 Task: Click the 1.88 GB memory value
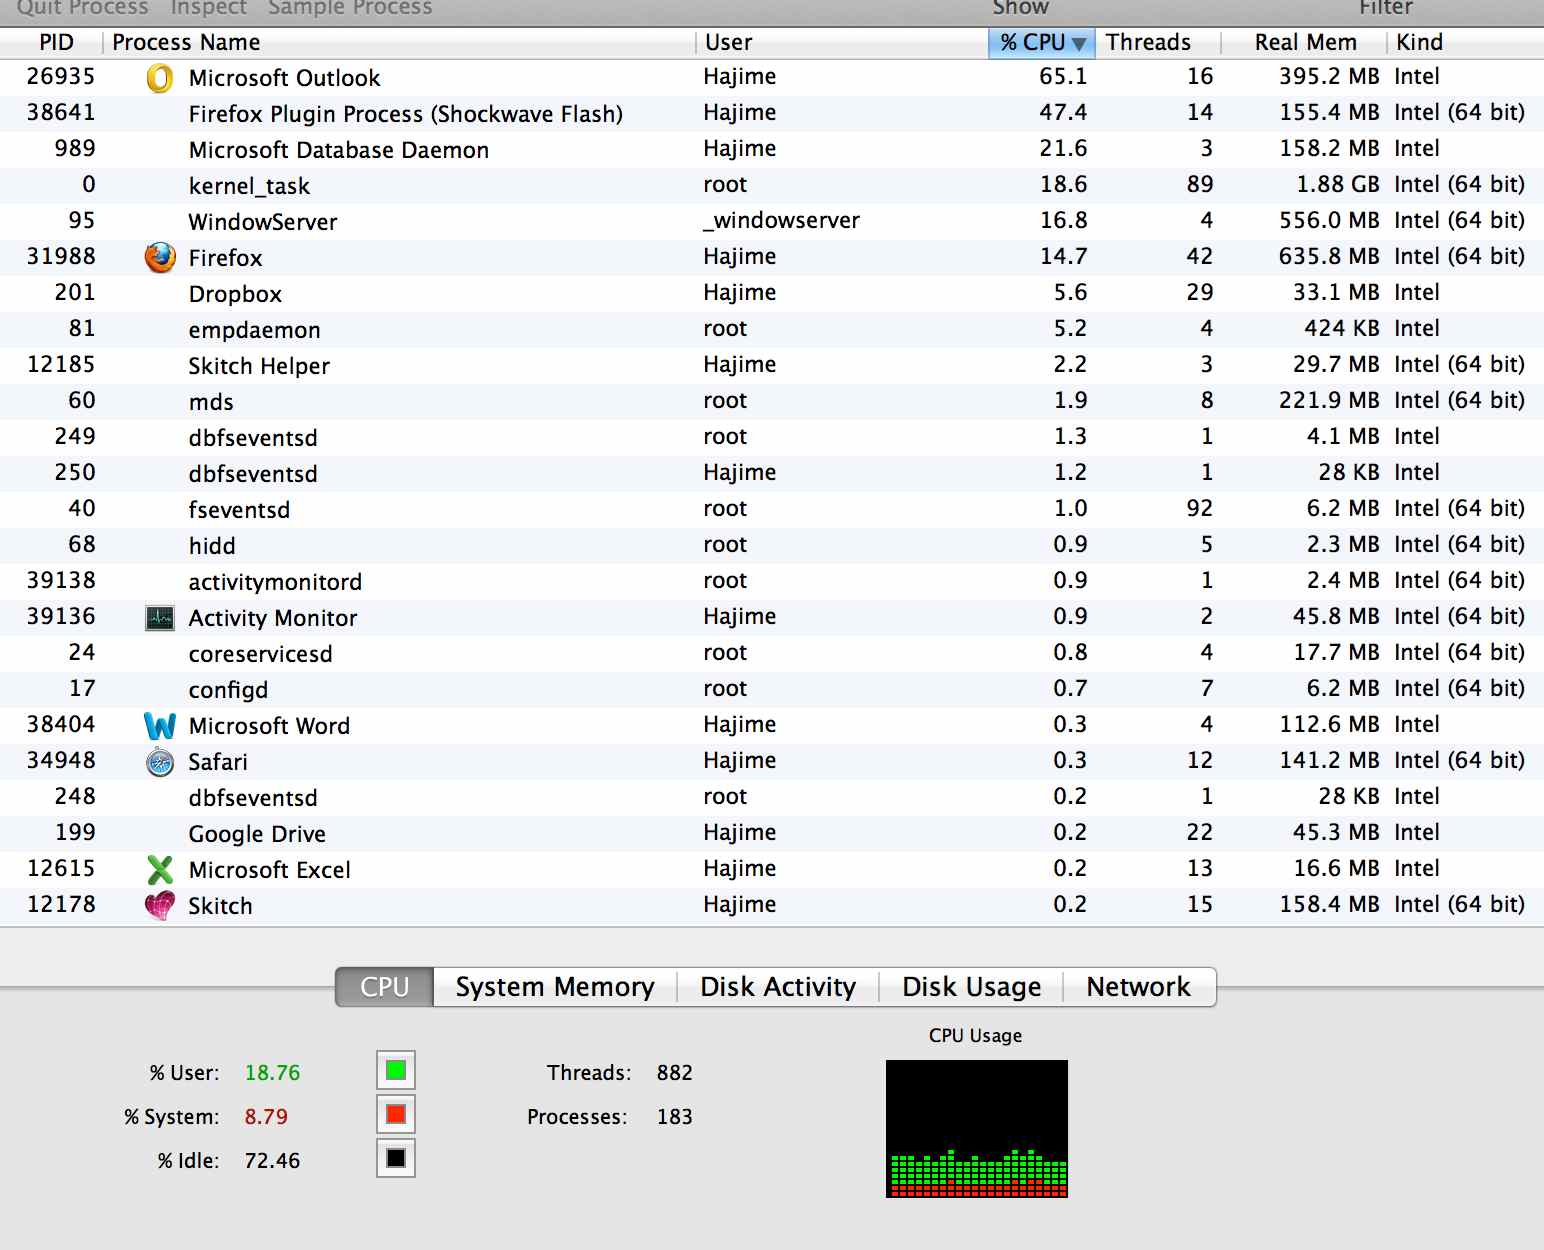1338,184
